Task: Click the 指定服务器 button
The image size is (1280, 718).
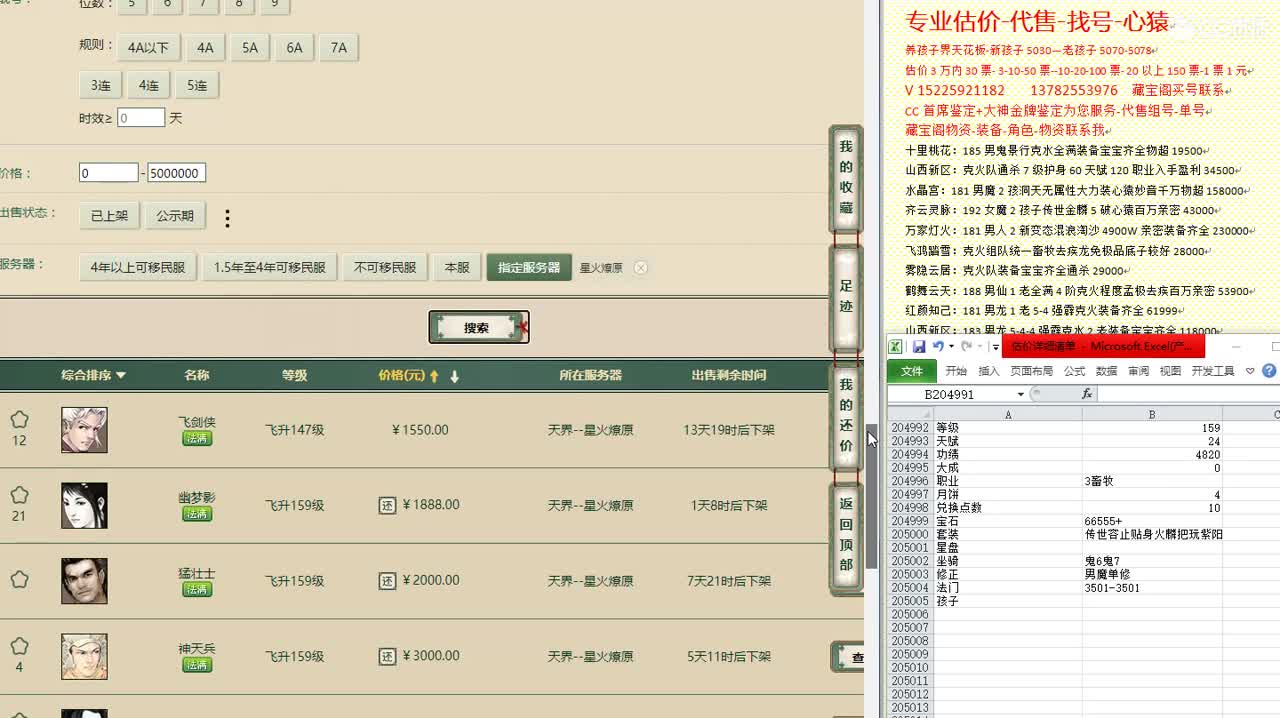Action: point(529,267)
